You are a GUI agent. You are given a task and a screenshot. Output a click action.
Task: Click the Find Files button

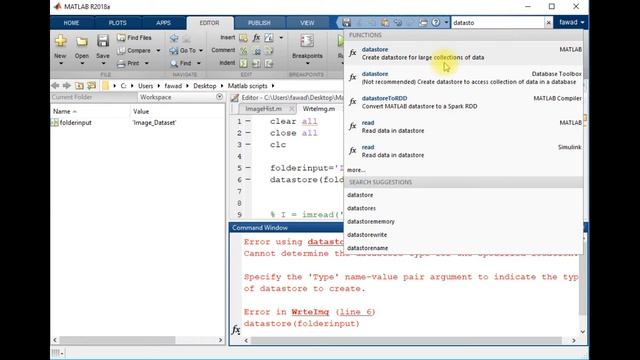point(134,38)
